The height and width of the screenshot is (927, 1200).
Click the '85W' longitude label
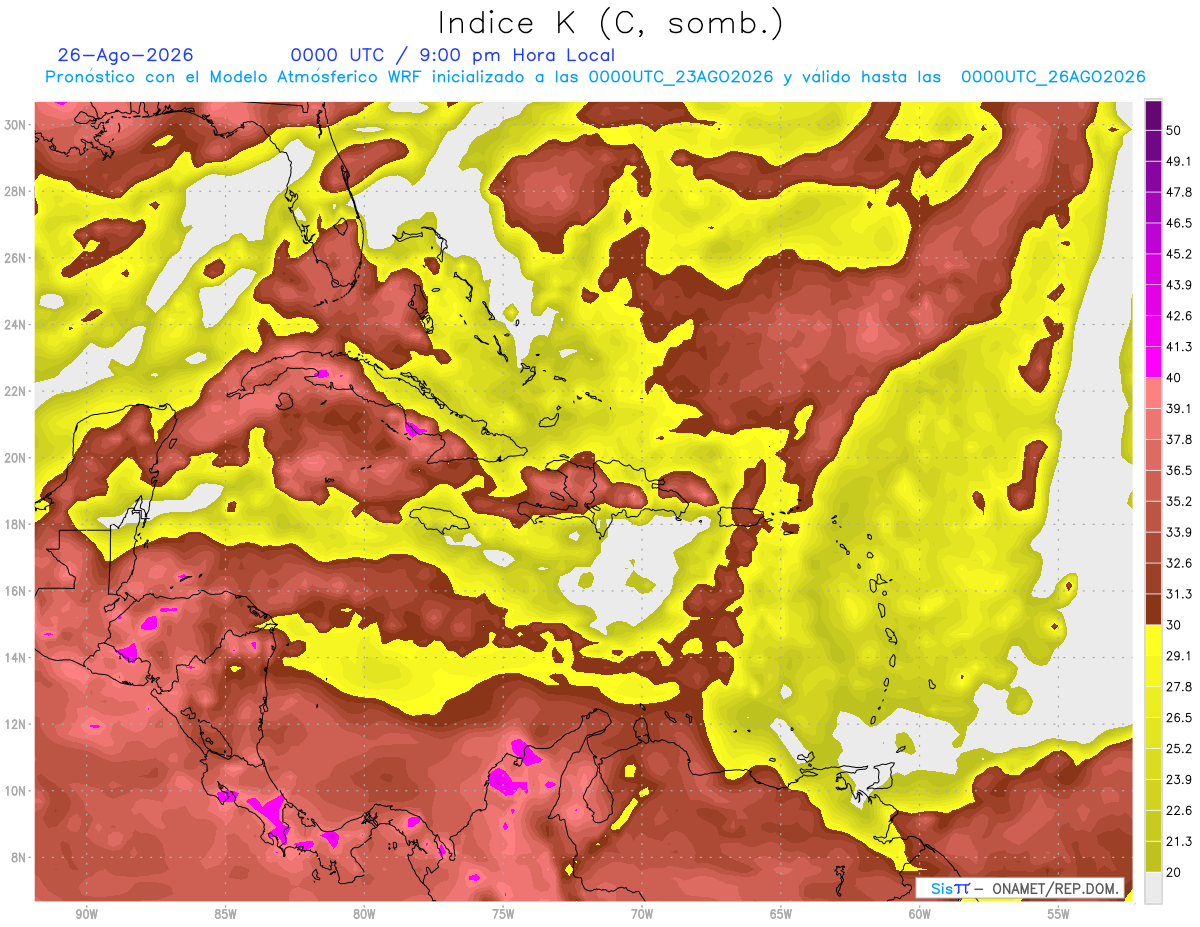pyautogui.click(x=225, y=914)
